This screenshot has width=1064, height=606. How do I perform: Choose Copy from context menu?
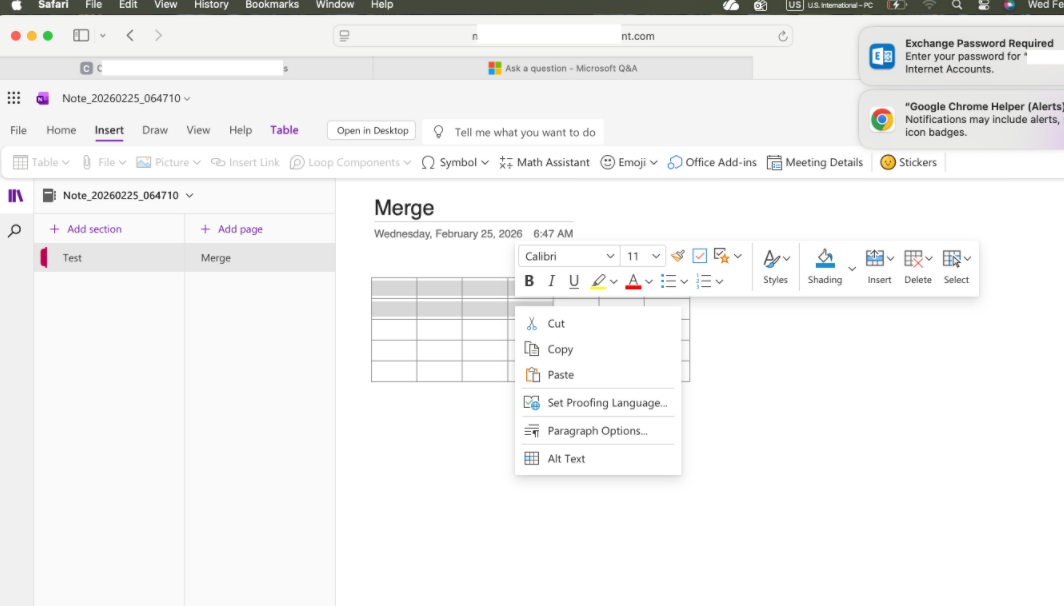point(598,349)
